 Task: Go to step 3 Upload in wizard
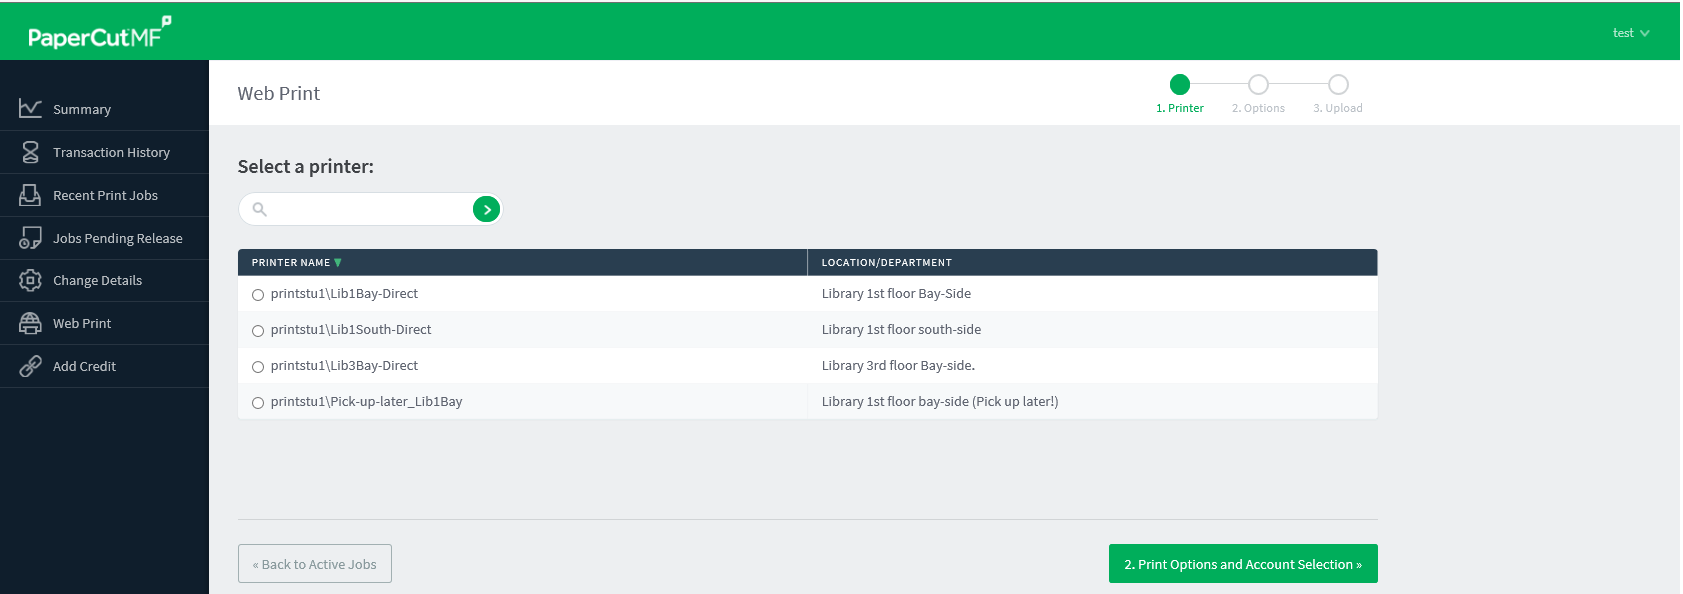(1338, 85)
